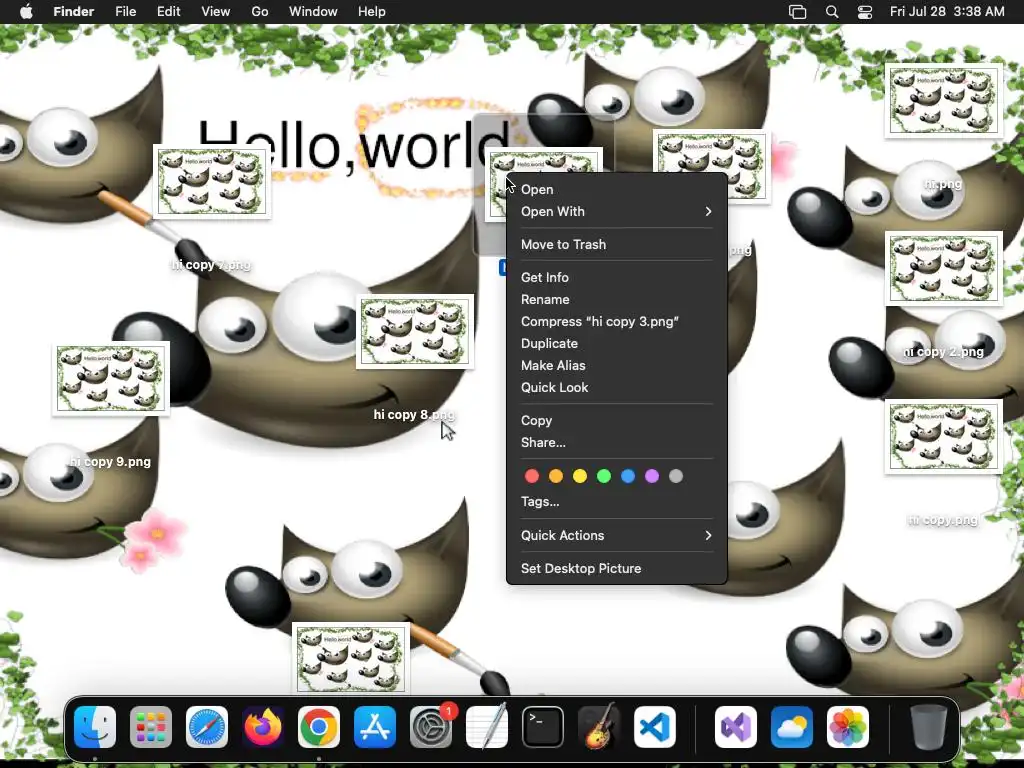Open Terminal from the Dock
The width and height of the screenshot is (1024, 768).
543,727
